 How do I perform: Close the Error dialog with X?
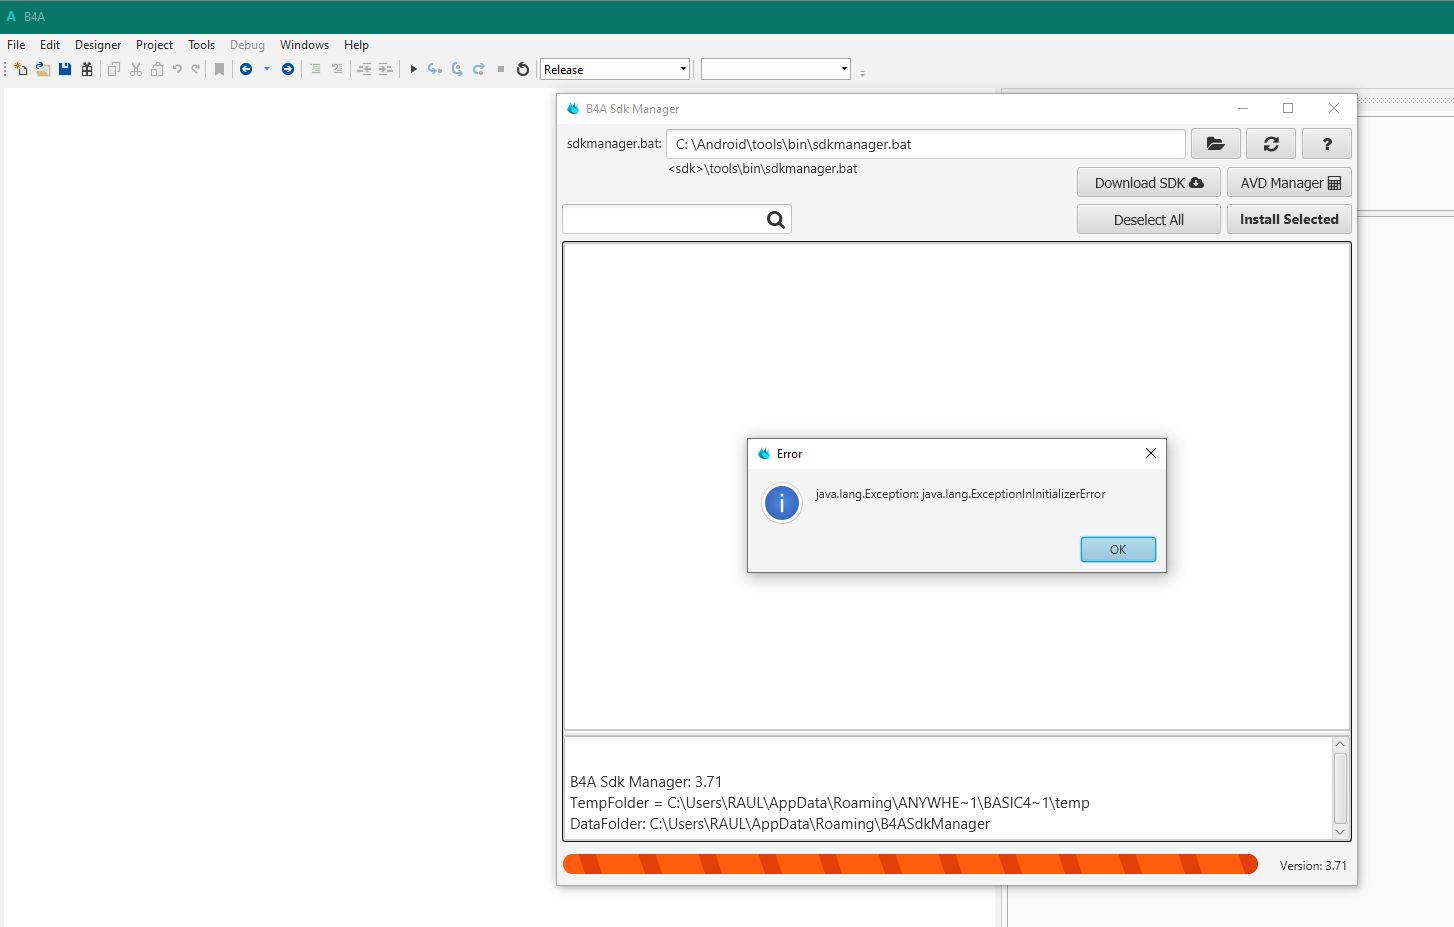(x=1151, y=453)
